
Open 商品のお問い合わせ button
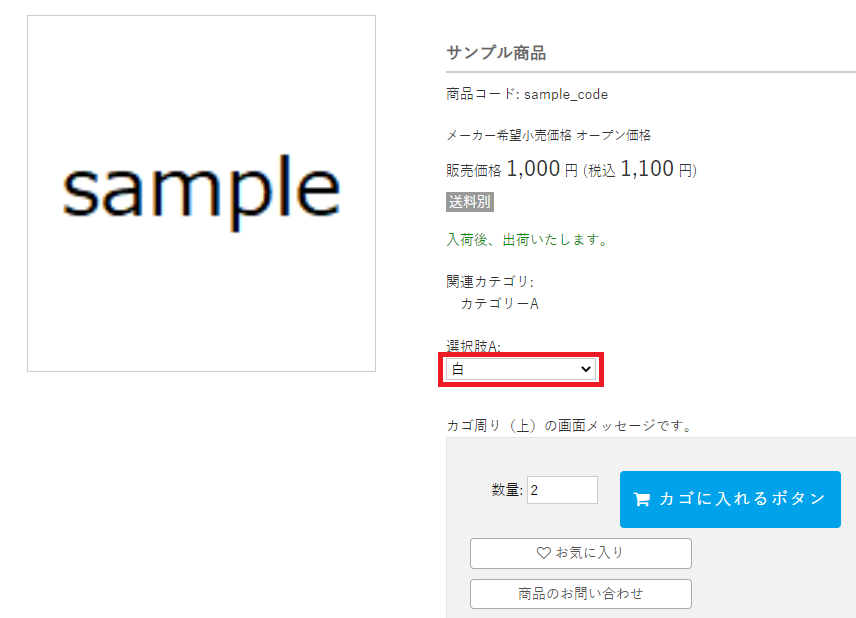pos(580,593)
